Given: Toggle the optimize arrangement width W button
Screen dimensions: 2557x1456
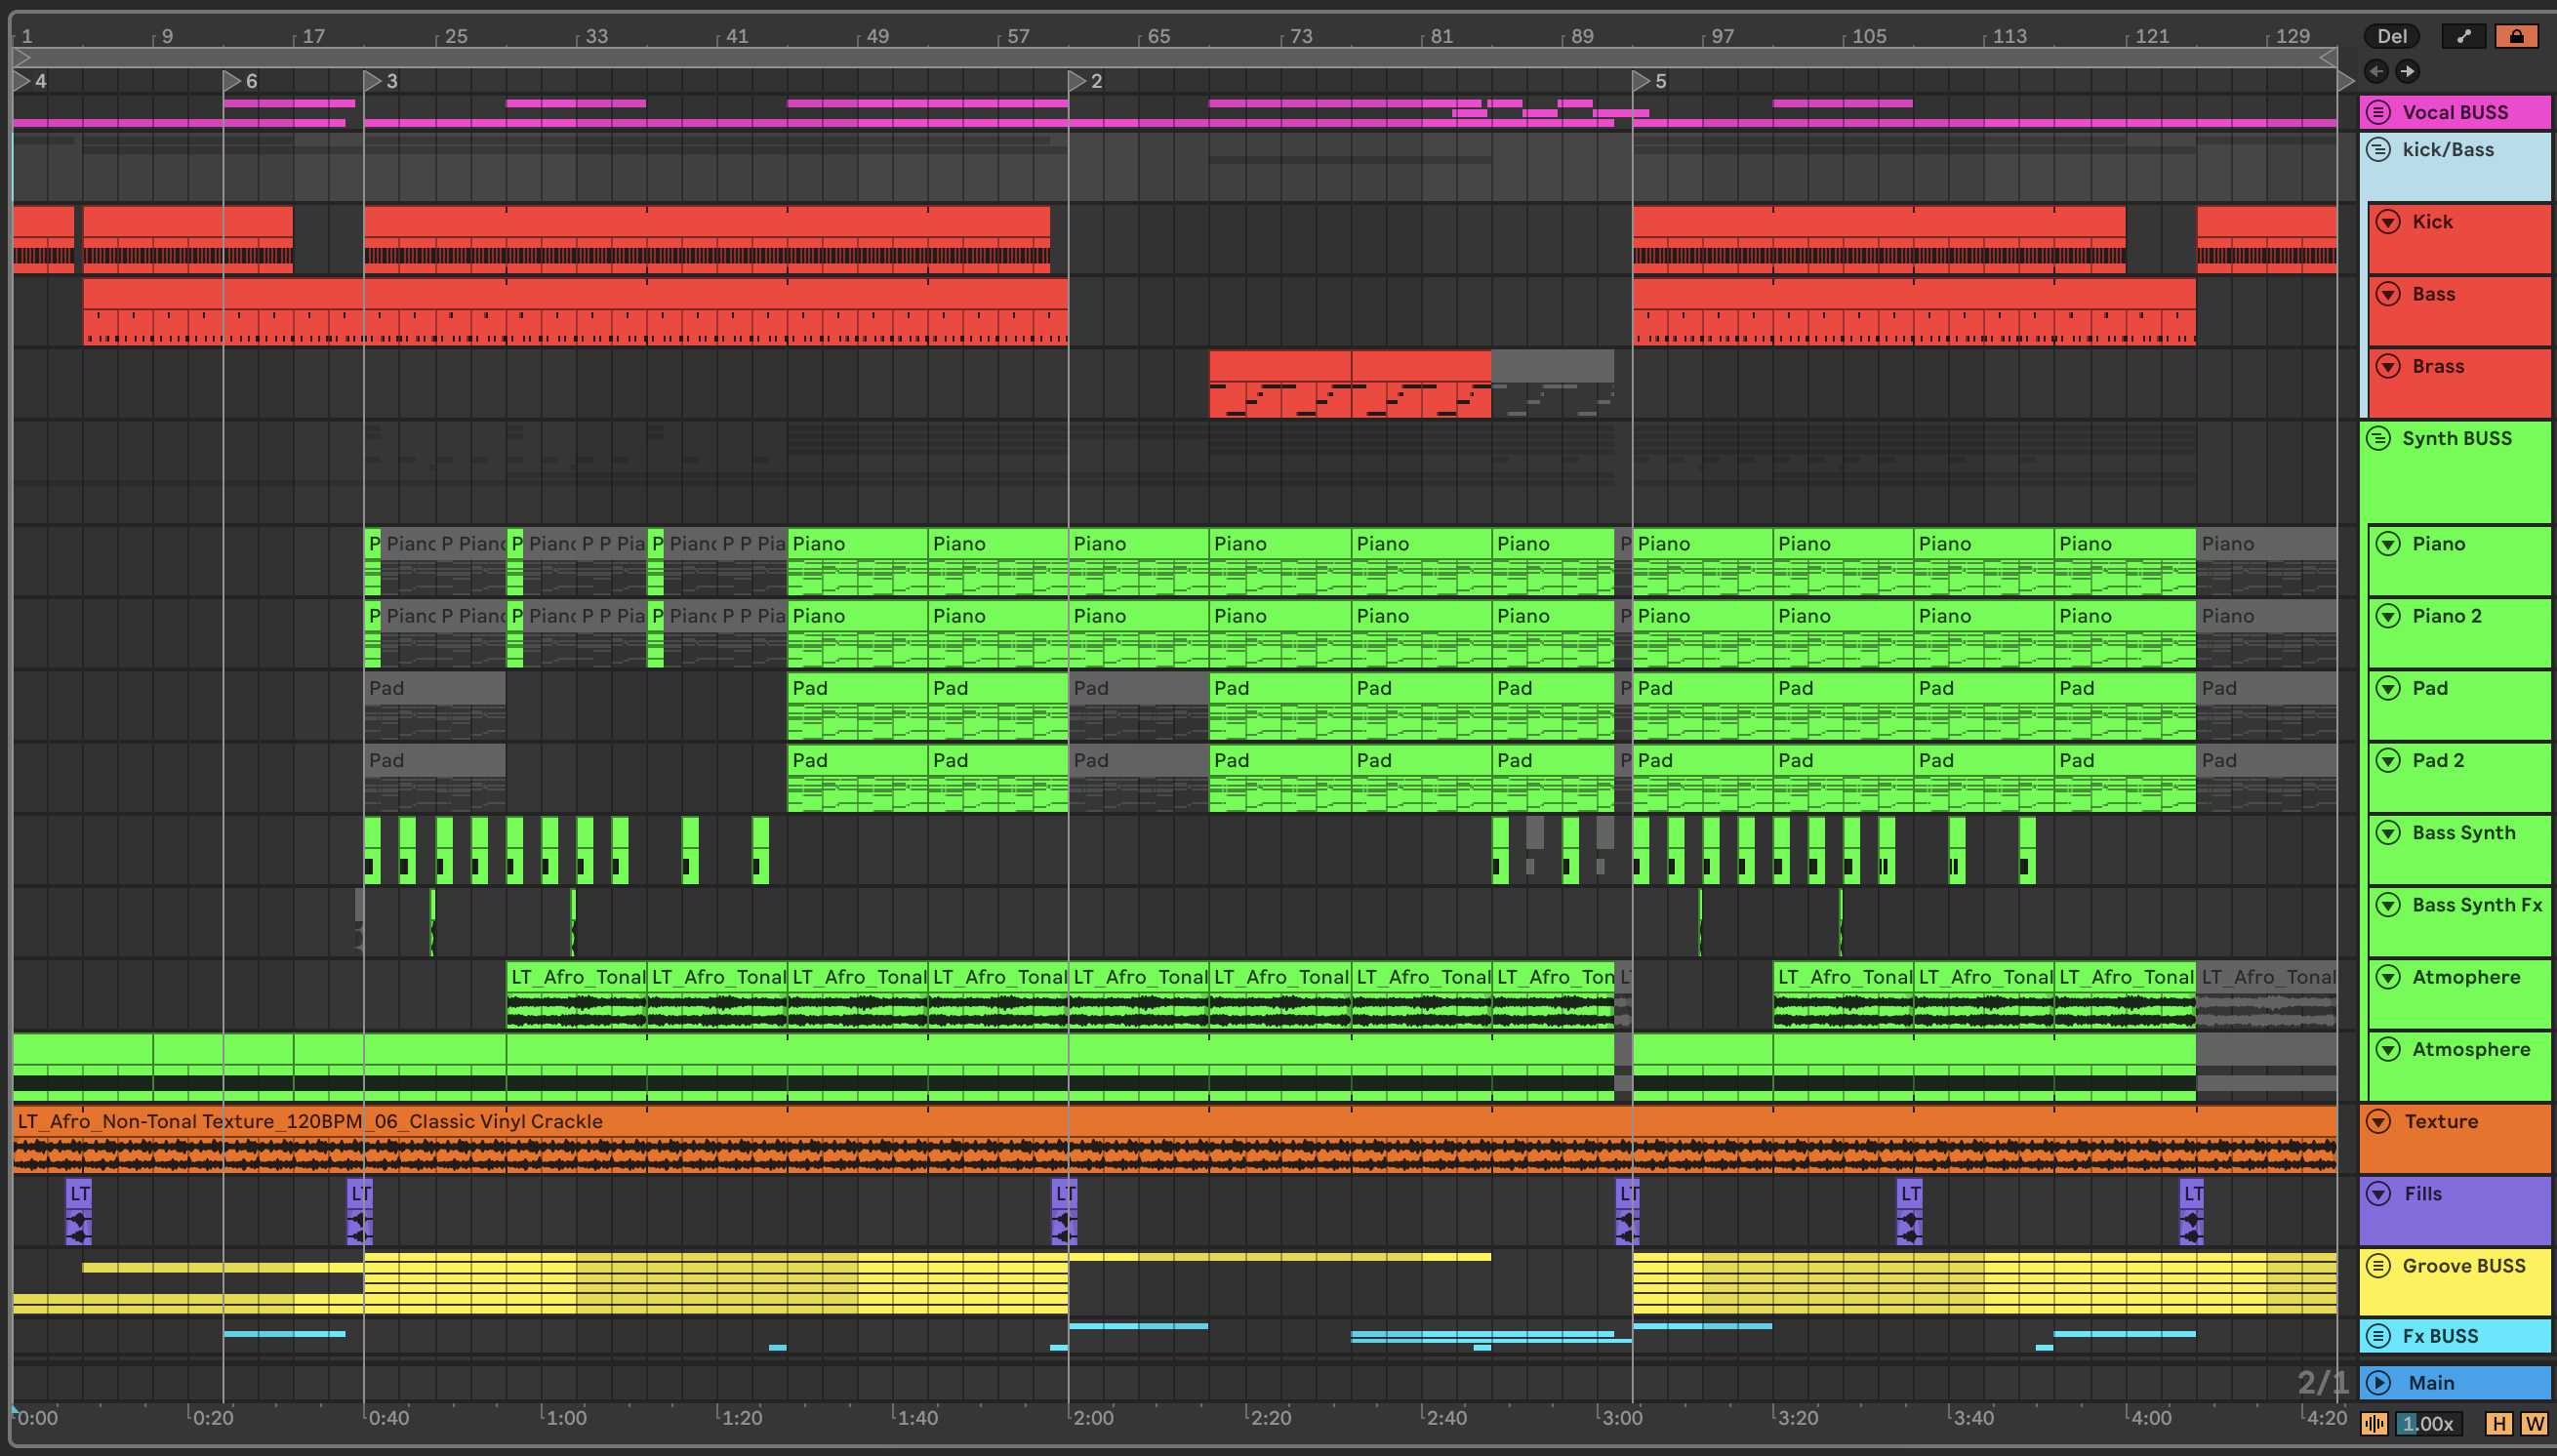Looking at the screenshot, I should coord(2533,1424).
